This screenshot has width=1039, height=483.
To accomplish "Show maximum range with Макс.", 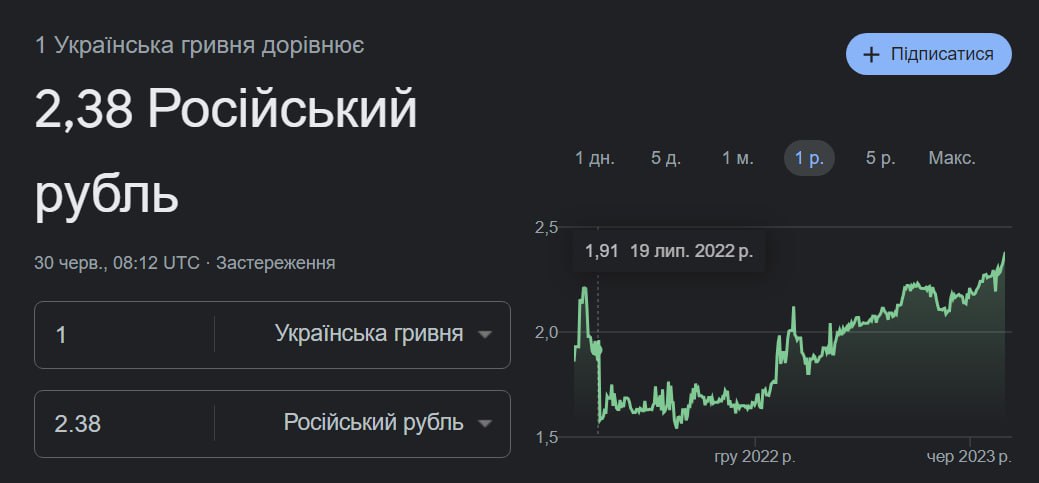I will click(x=952, y=159).
